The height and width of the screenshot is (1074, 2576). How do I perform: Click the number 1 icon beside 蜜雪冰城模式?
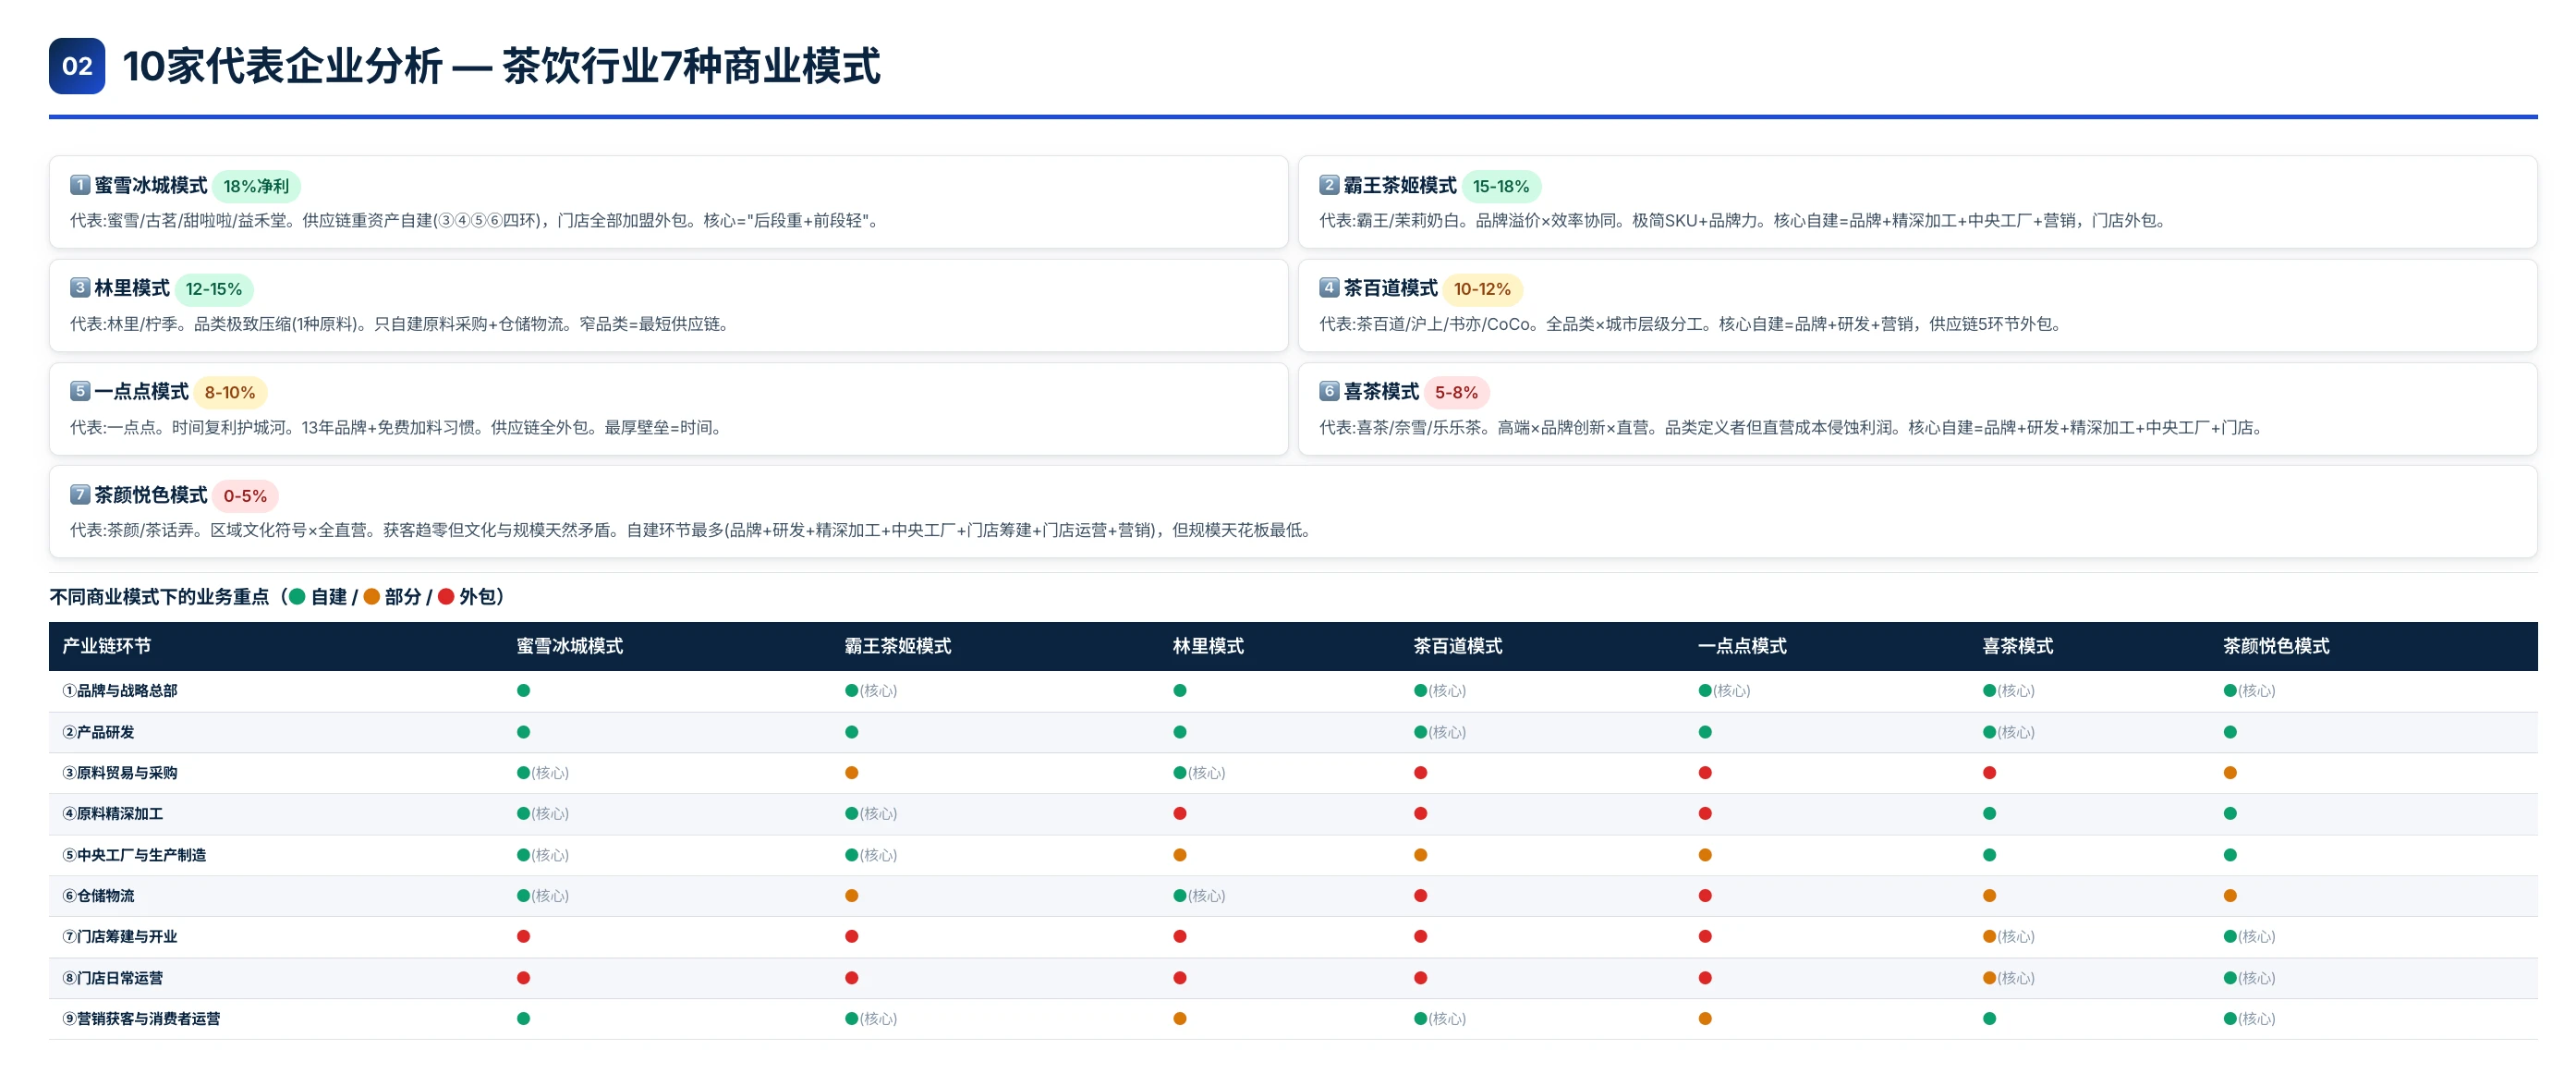point(80,185)
